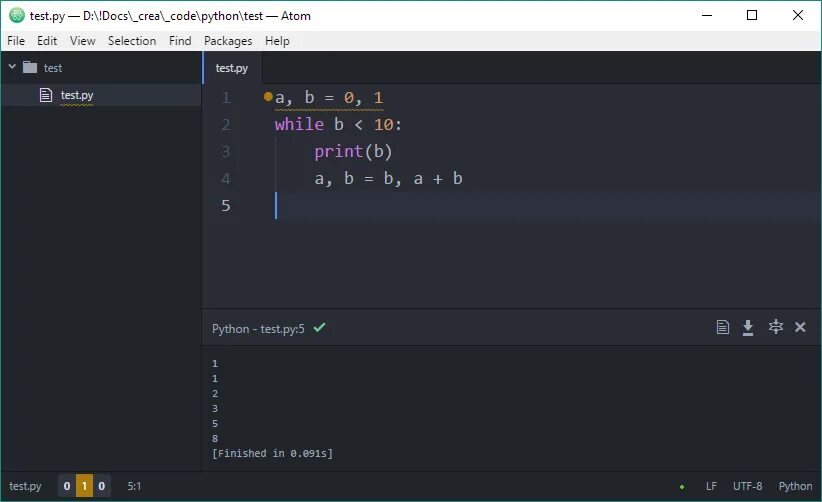The width and height of the screenshot is (822, 502).
Task: Click the output value 8 in console
Action: [x=215, y=439]
